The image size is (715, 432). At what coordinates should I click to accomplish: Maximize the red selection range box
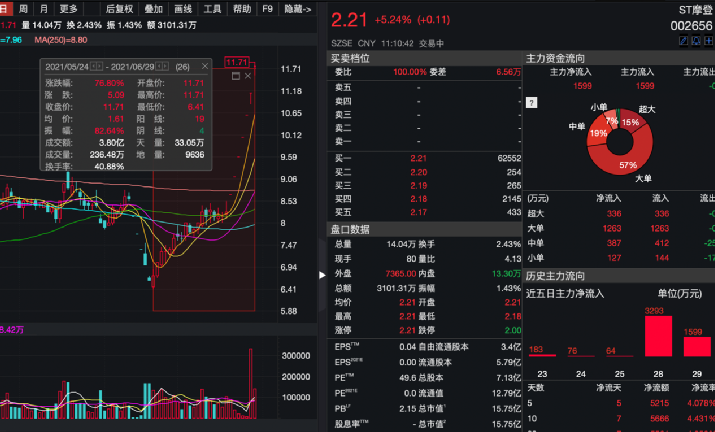coord(236,76)
